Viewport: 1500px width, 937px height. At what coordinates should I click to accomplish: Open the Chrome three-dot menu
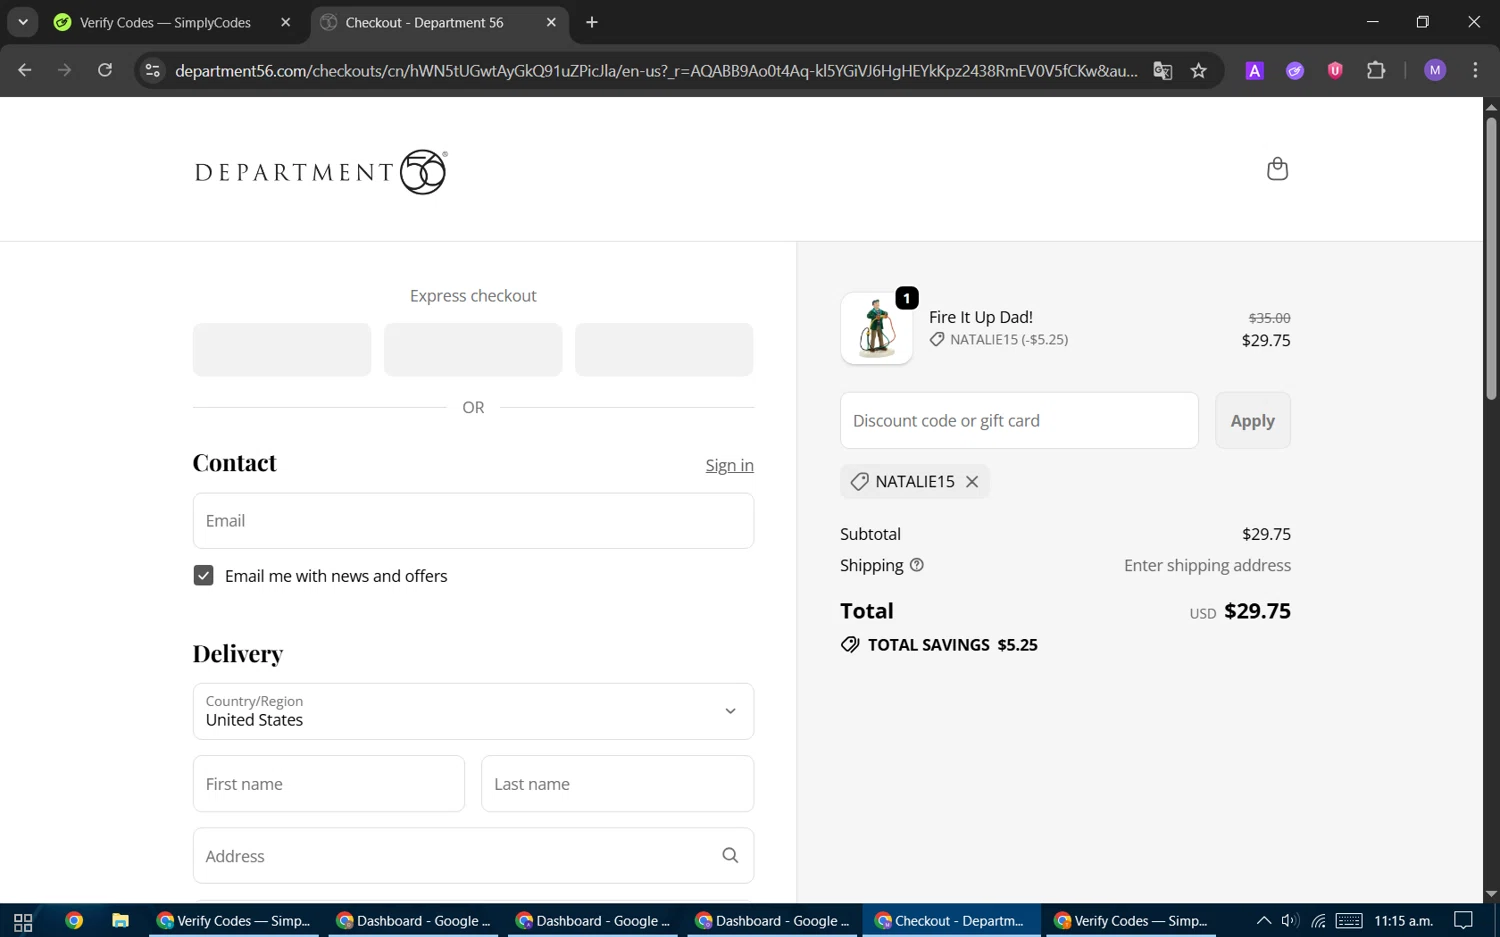coord(1475,70)
